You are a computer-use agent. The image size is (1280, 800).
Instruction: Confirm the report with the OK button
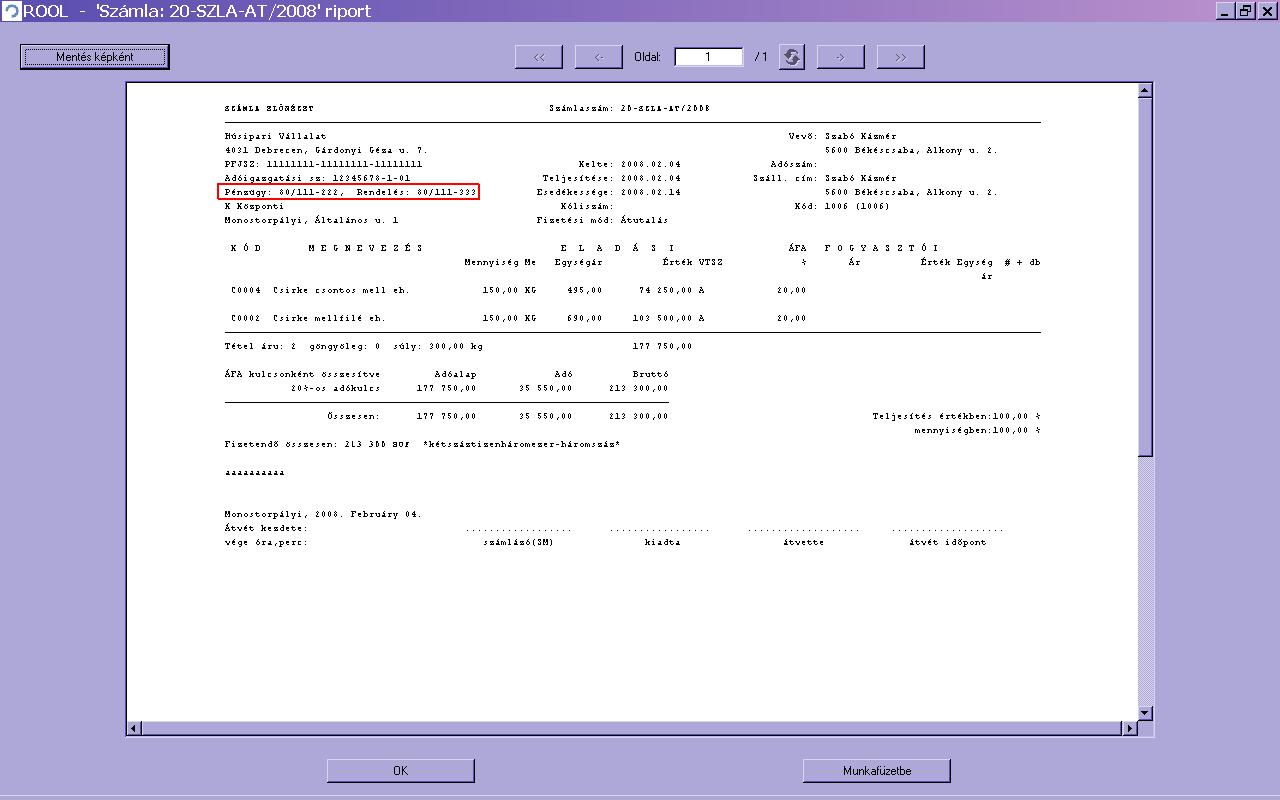tap(400, 771)
